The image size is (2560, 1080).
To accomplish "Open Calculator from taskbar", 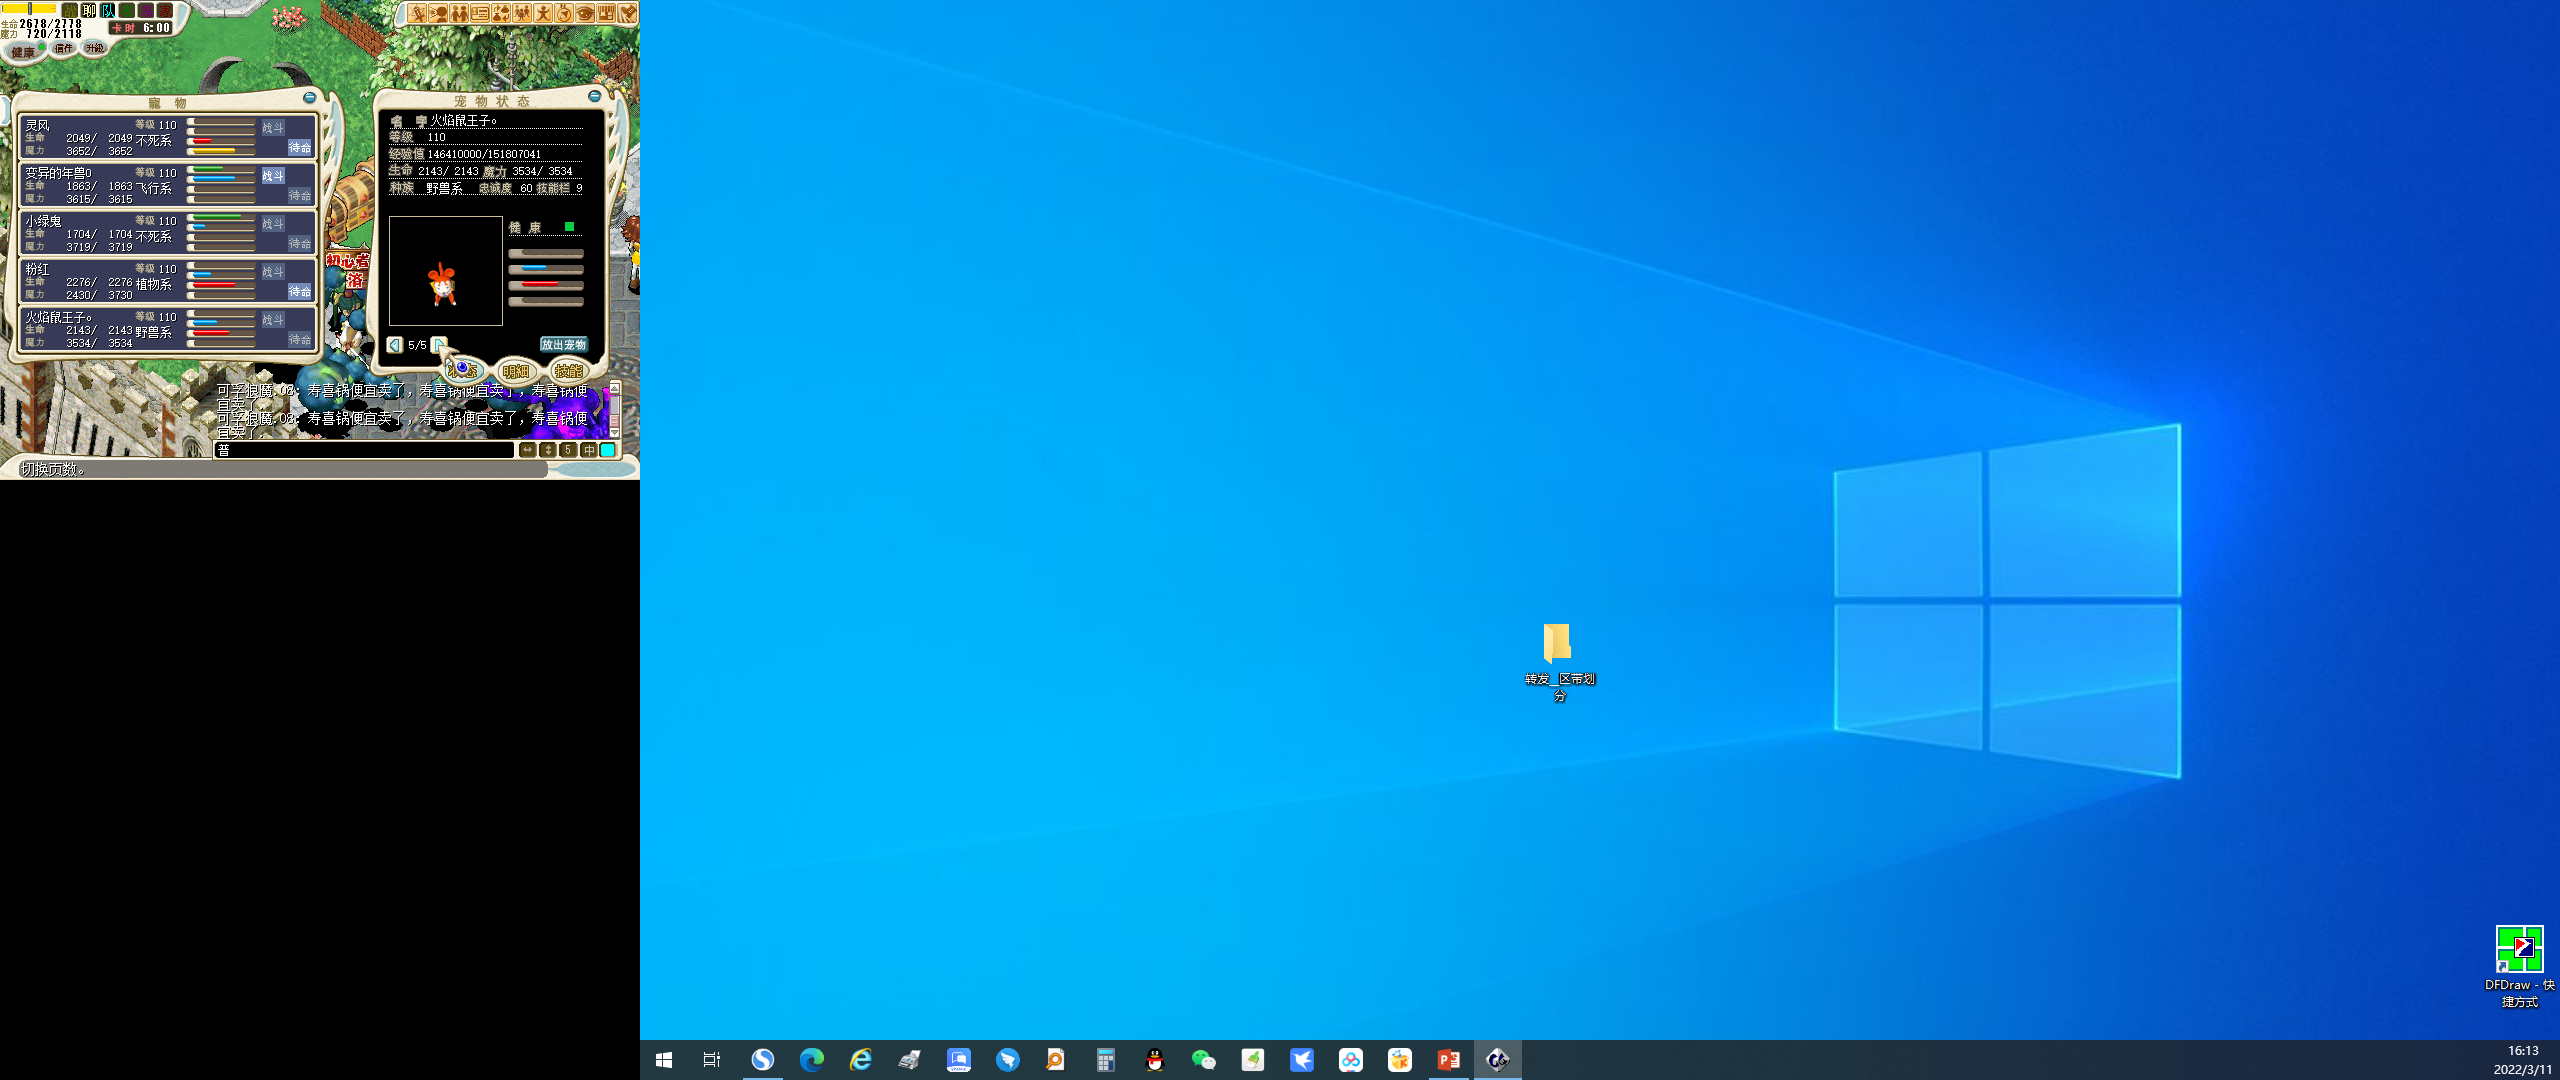I will pos(1105,1060).
